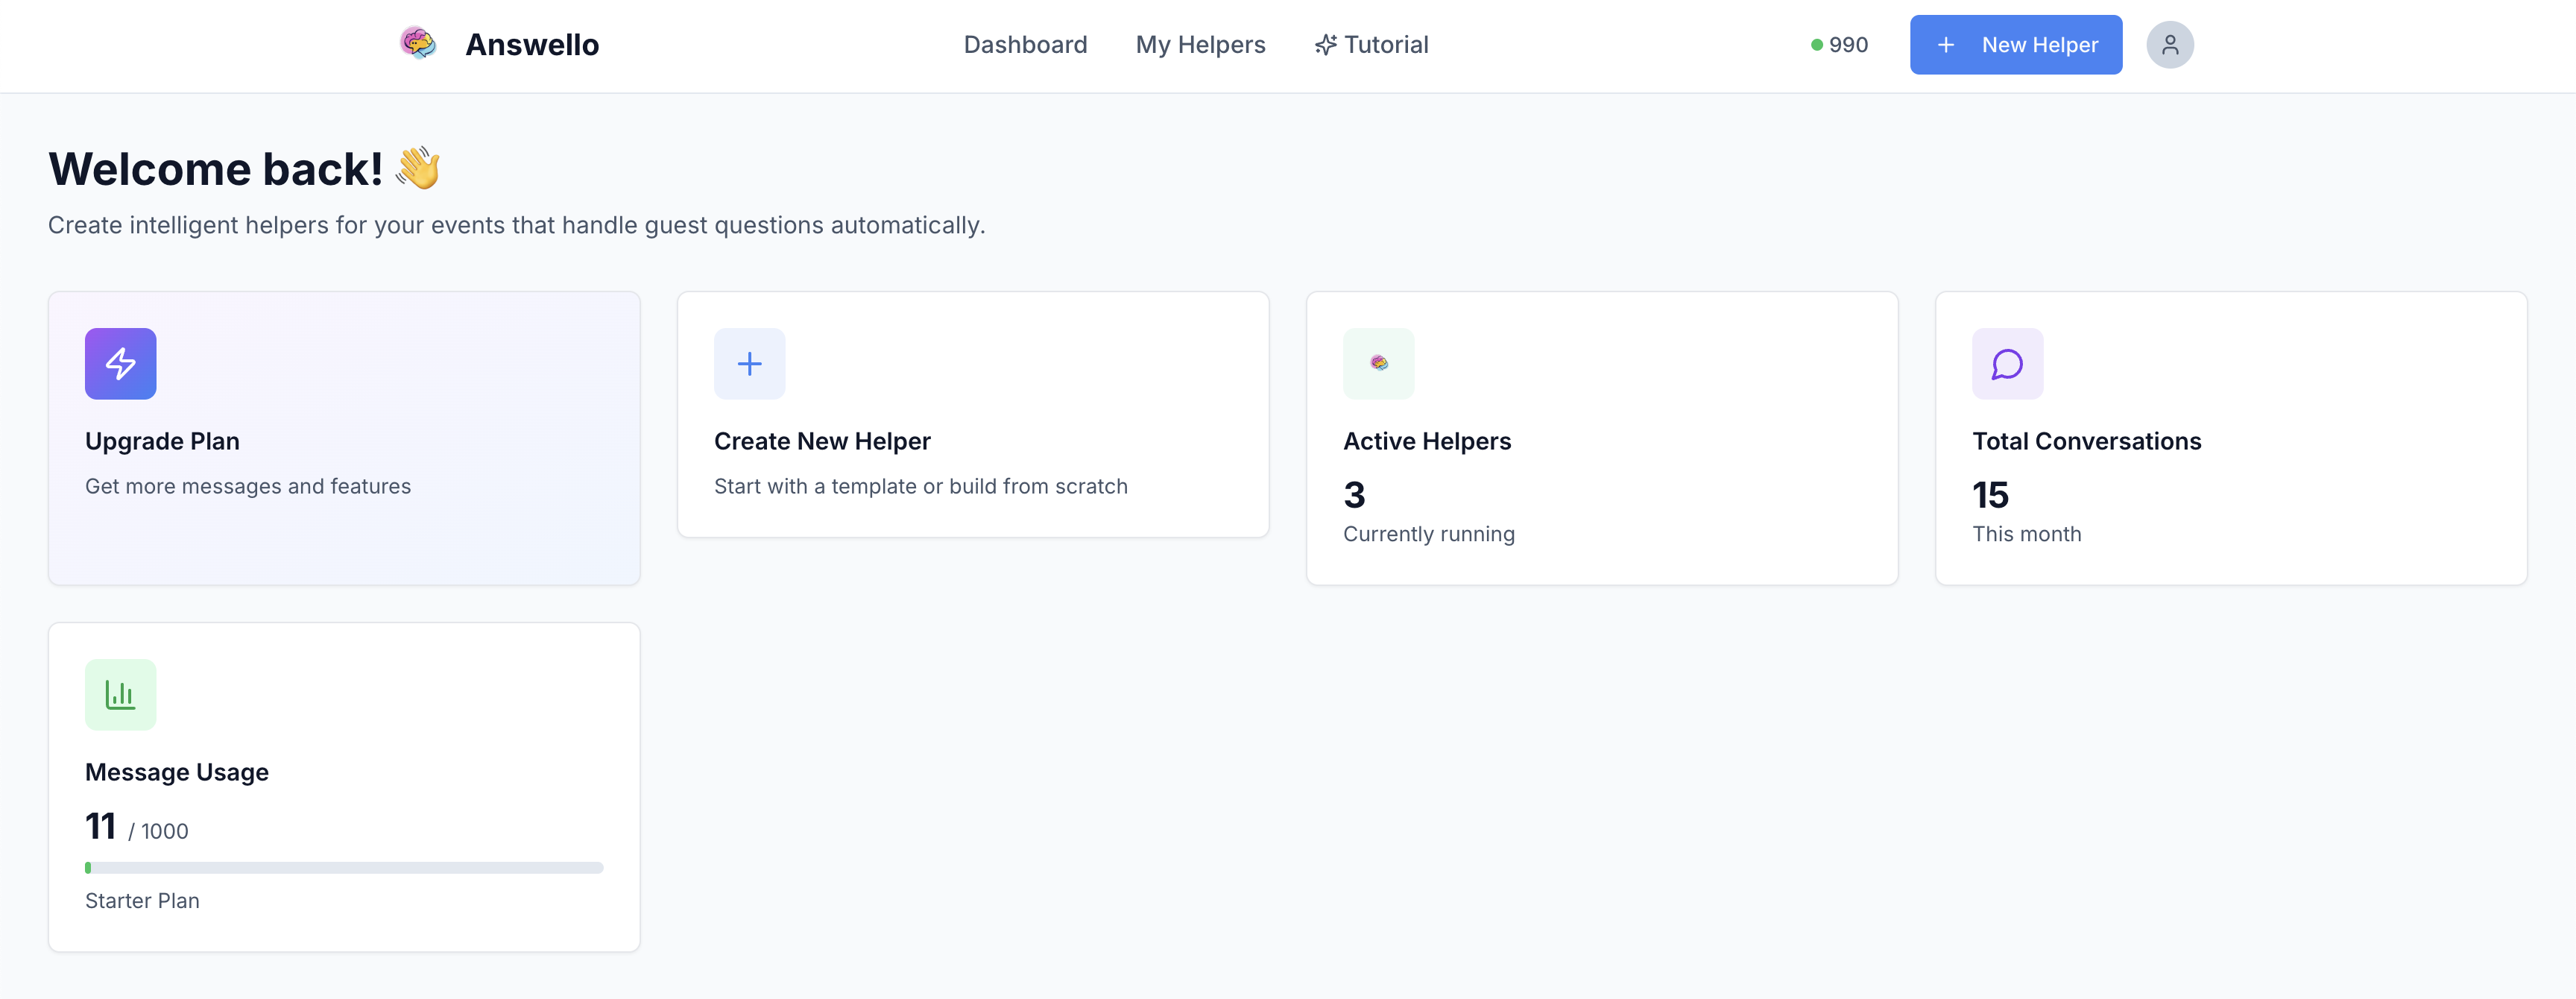Click the 990 credits counter

[x=1848, y=45]
